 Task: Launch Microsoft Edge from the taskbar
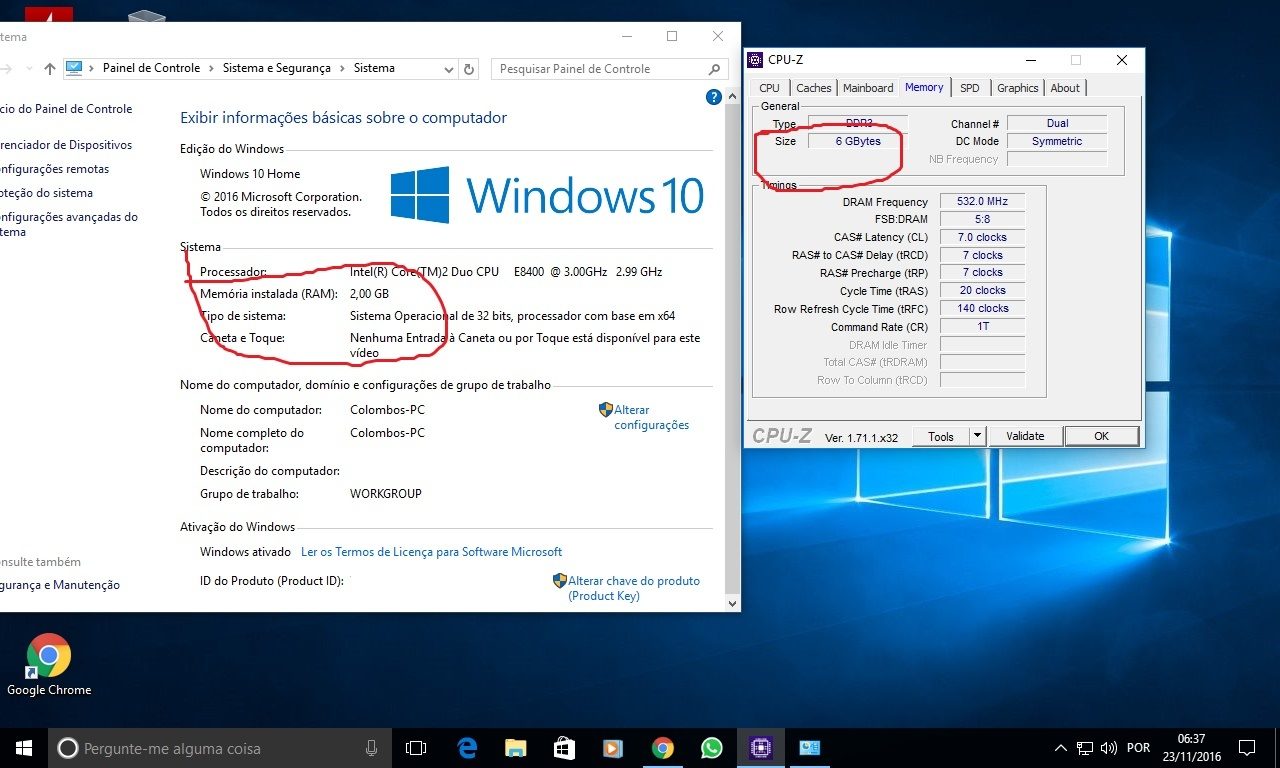pyautogui.click(x=467, y=748)
